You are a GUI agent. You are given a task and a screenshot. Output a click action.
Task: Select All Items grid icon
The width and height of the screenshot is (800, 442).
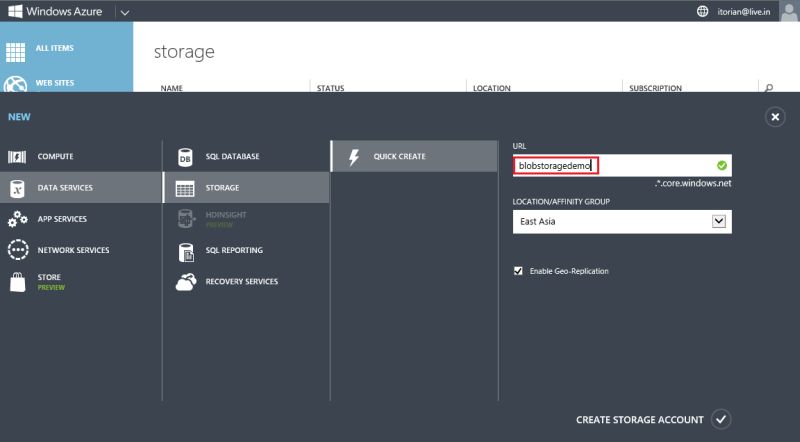15,52
